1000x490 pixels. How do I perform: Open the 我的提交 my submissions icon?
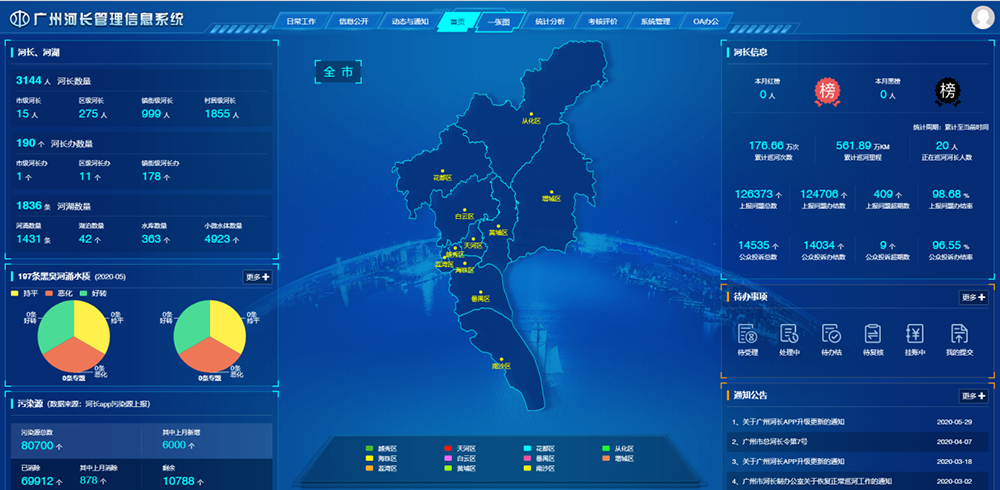958,335
